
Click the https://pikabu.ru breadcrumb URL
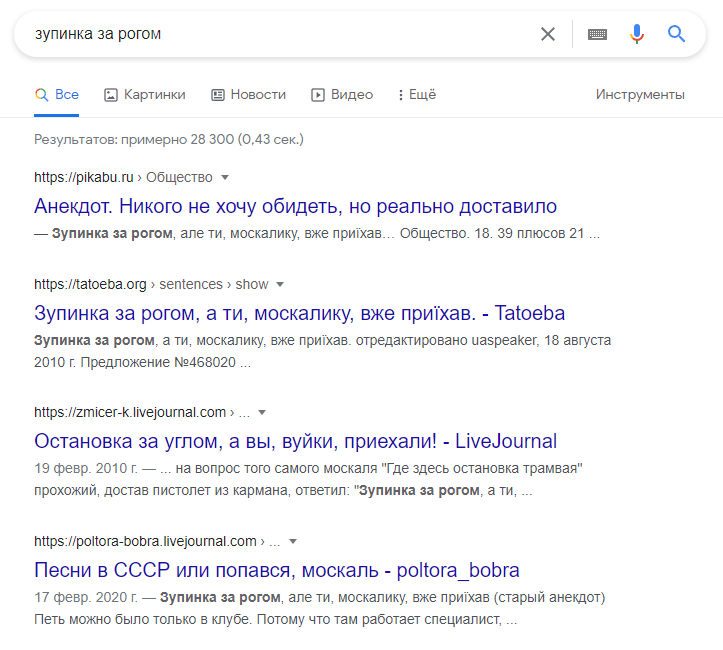(84, 177)
